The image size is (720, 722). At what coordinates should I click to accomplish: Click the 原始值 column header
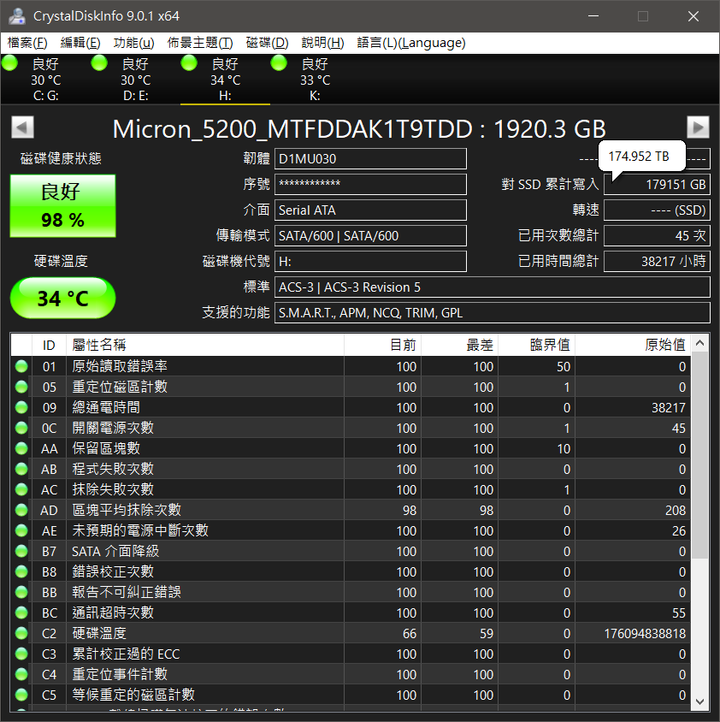pos(633,345)
